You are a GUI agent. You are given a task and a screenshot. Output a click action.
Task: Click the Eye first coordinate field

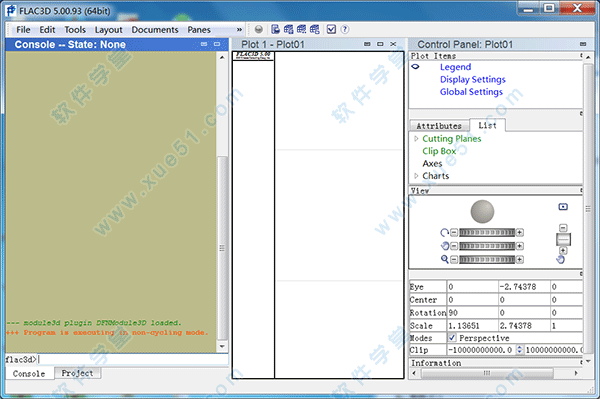tap(473, 287)
